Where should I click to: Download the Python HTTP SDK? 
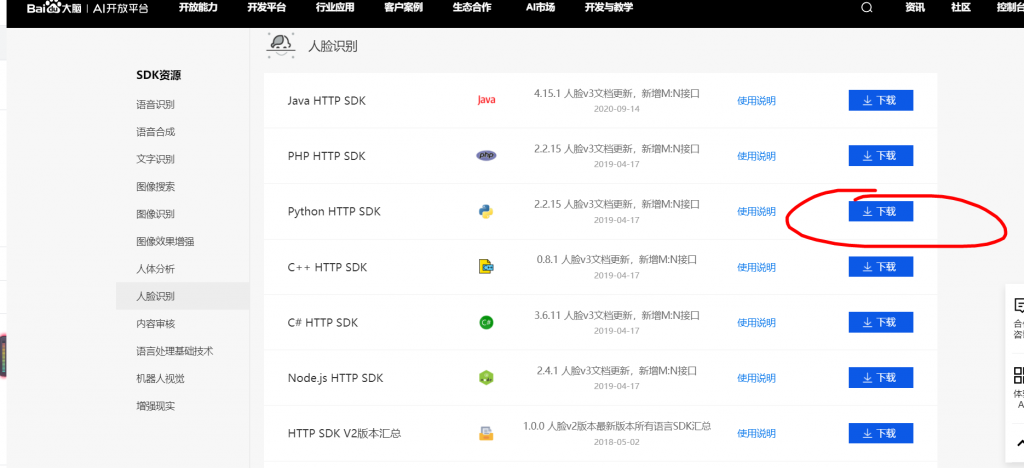tap(880, 211)
